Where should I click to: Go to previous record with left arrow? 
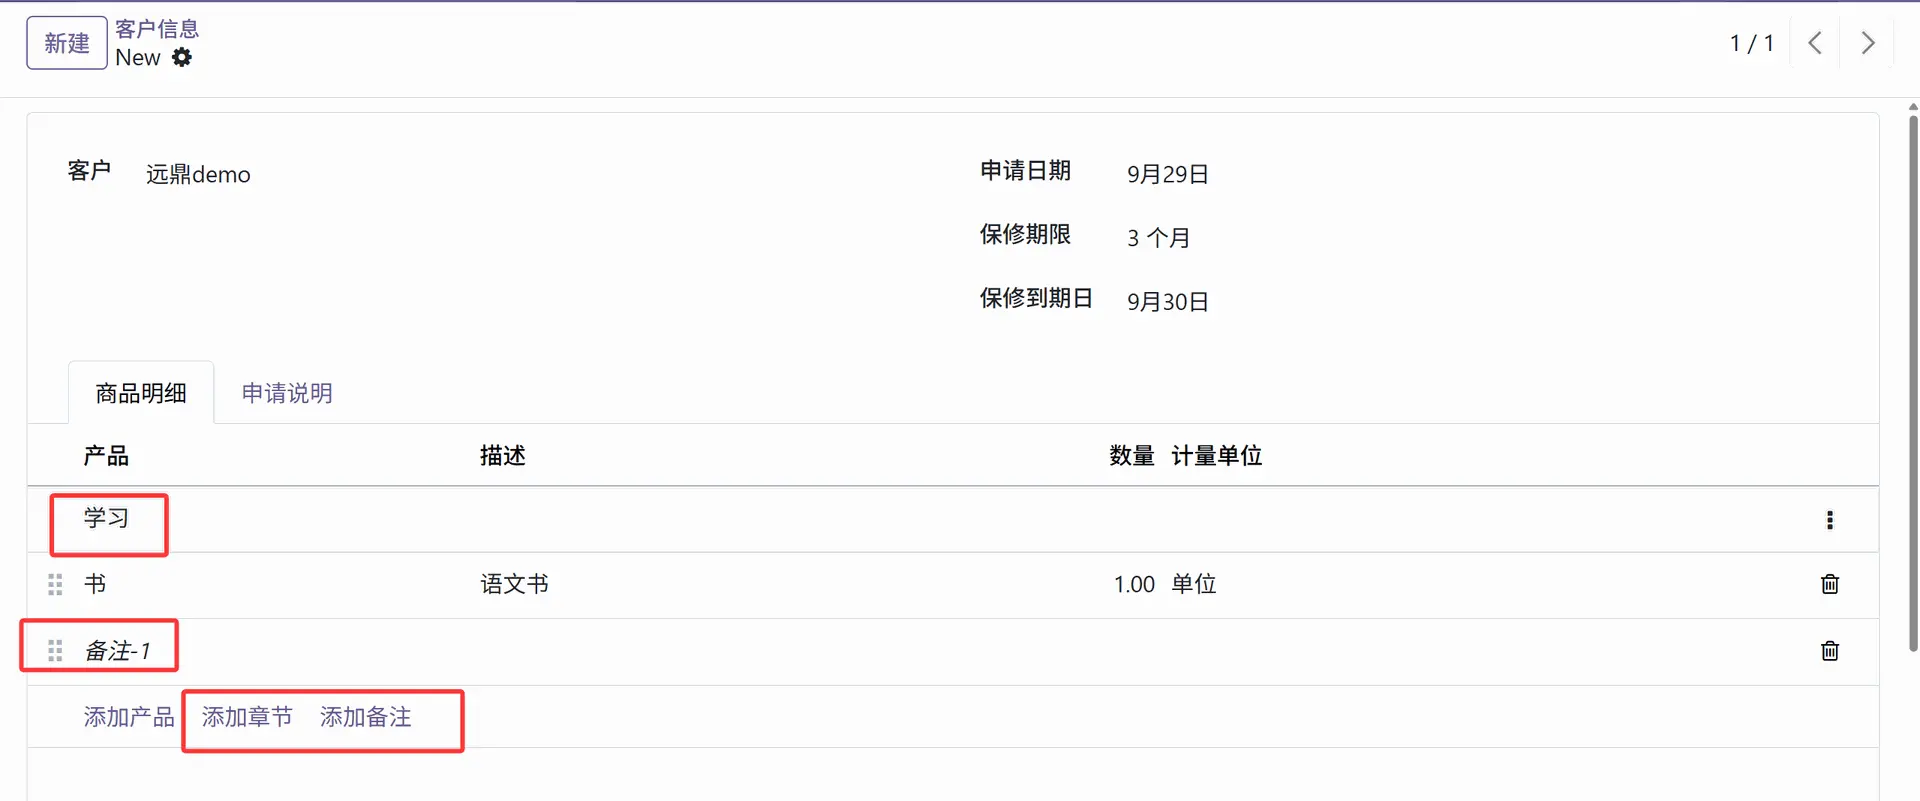point(1815,43)
